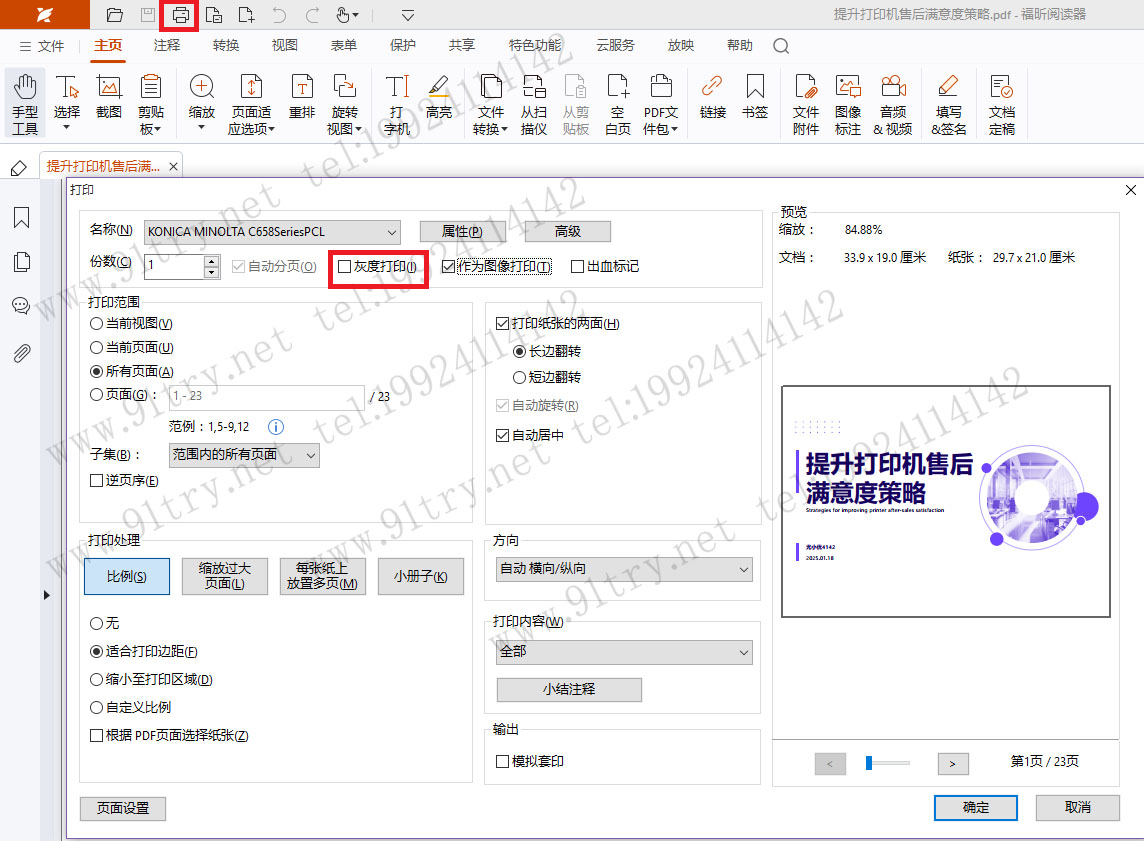
Task: Select the Link (链接) tool
Action: pos(712,100)
